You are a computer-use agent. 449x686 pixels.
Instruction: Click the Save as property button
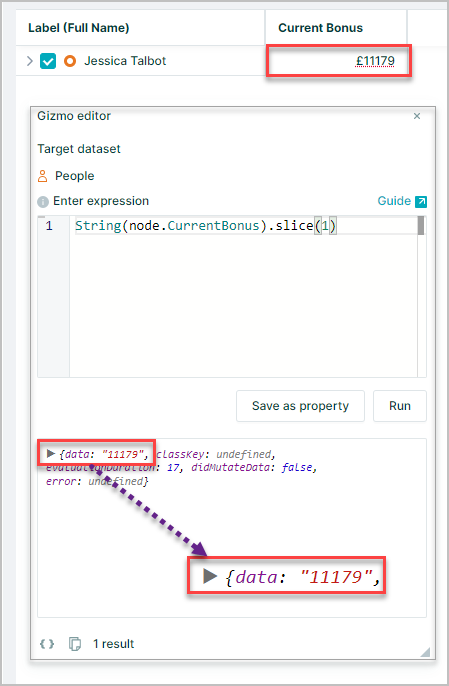[300, 406]
